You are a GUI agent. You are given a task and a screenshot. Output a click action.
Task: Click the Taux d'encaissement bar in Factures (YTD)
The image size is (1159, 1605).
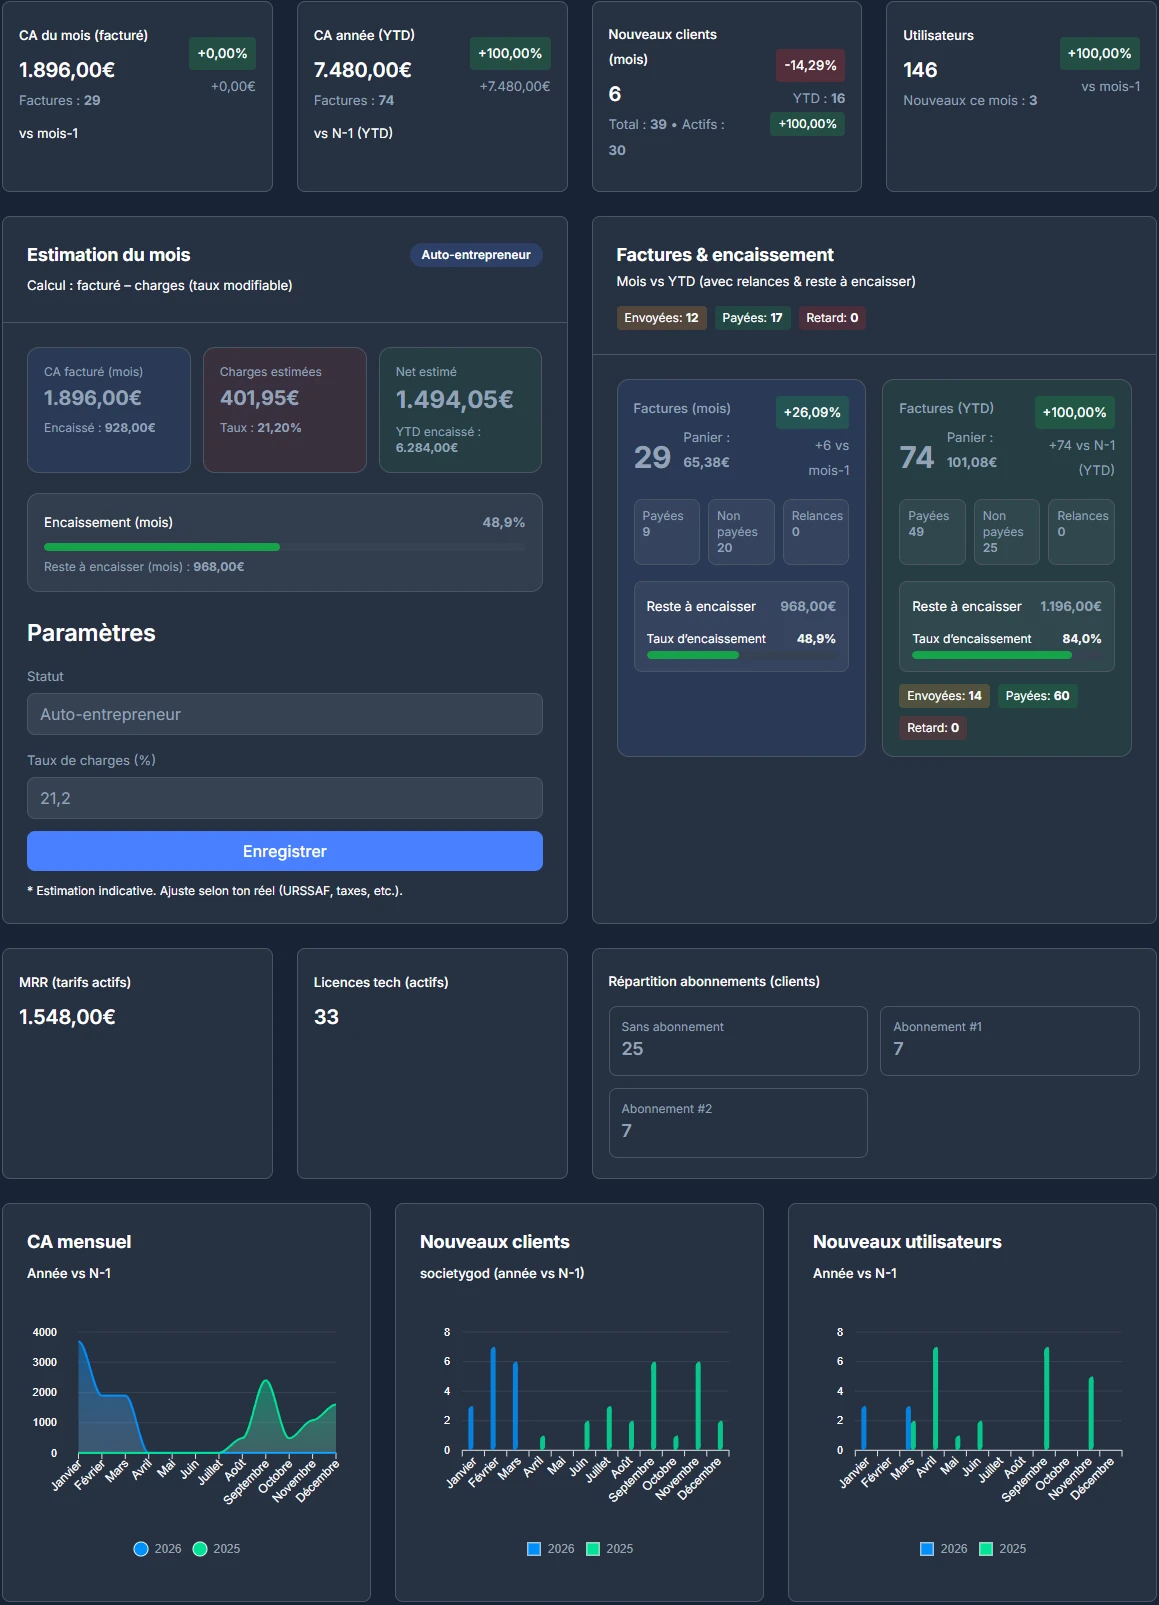pyautogui.click(x=1005, y=656)
